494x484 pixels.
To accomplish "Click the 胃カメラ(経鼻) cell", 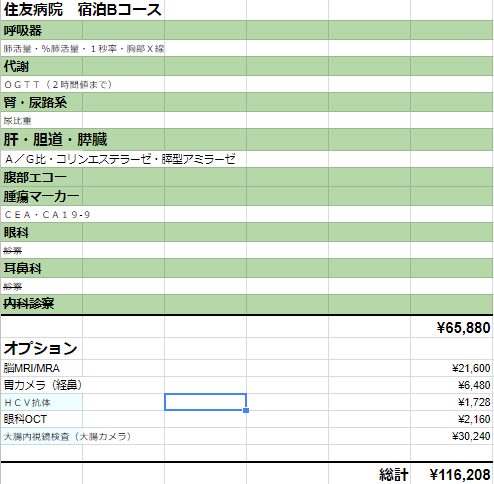I will [42, 385].
